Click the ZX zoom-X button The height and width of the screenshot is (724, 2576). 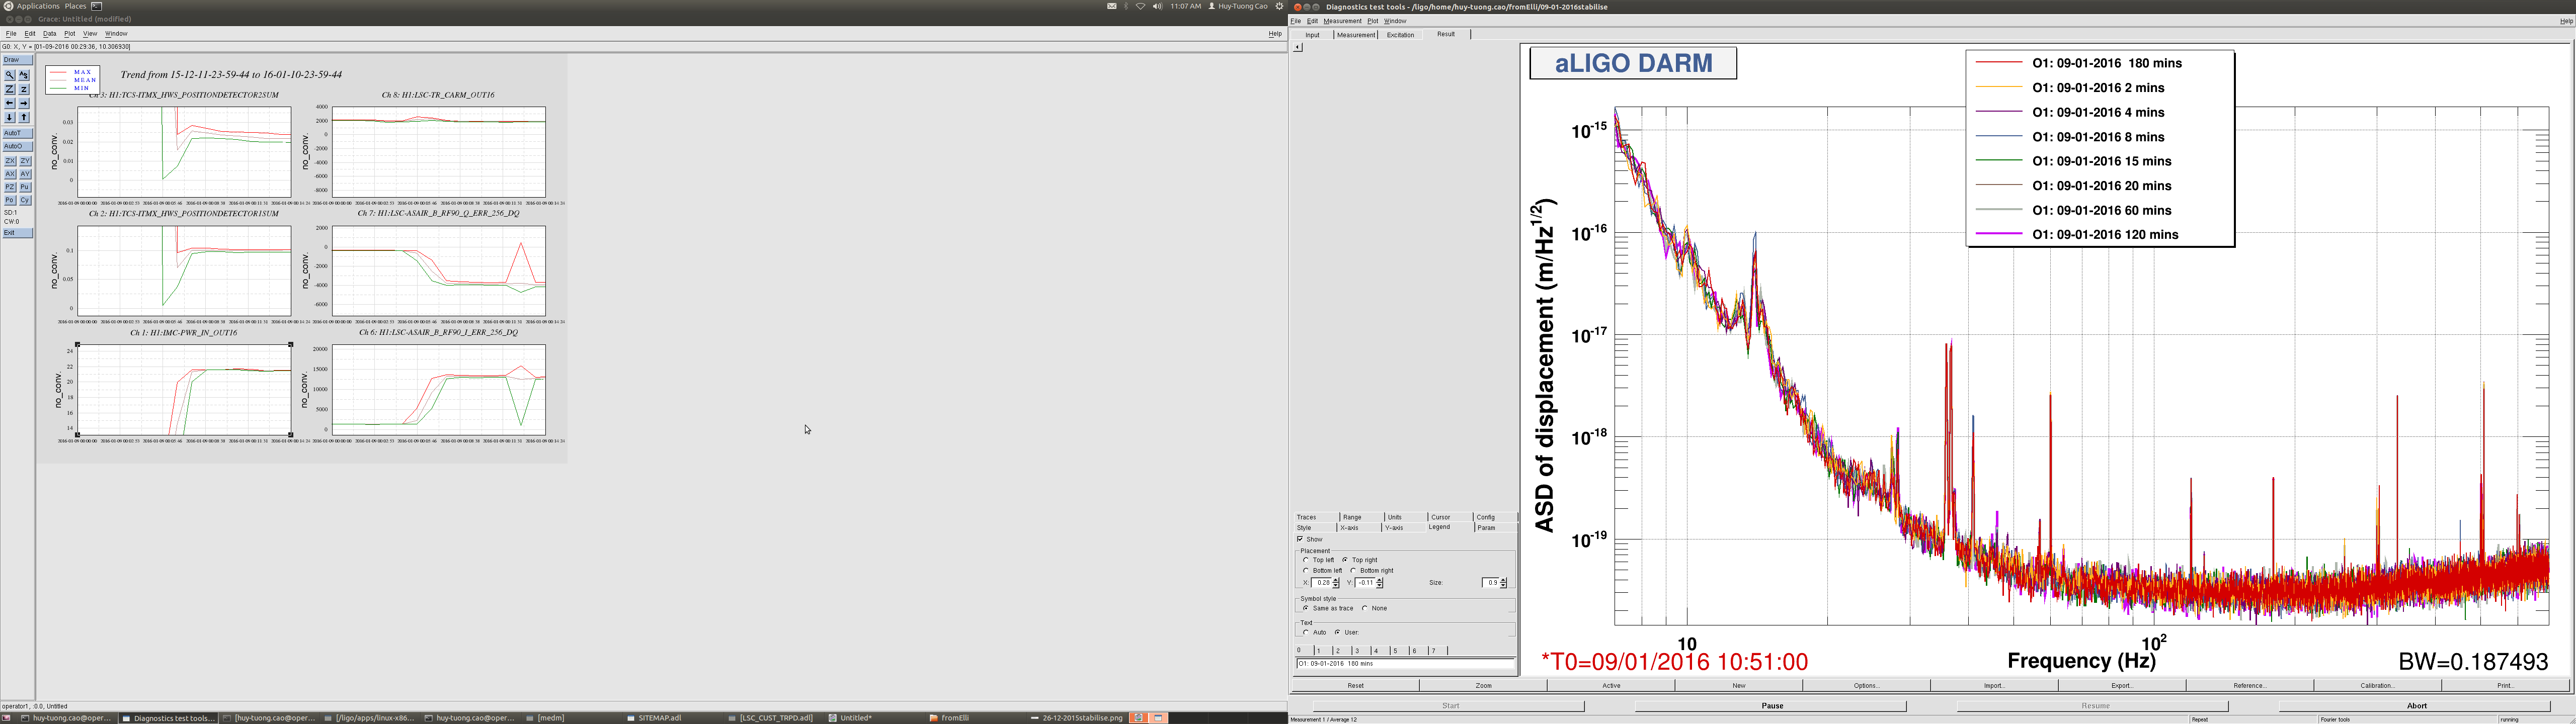(10, 161)
